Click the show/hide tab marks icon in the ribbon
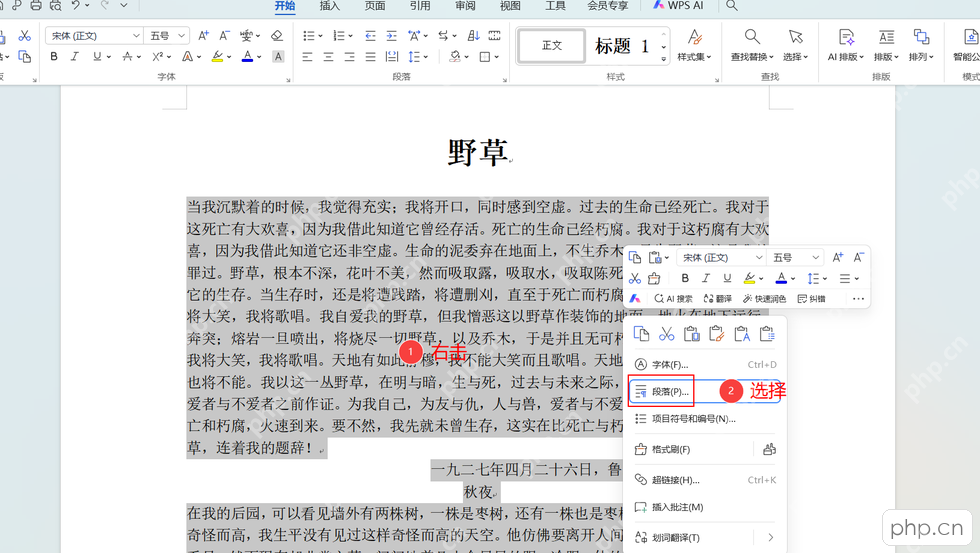Viewport: 980px width, 553px height. 494,36
